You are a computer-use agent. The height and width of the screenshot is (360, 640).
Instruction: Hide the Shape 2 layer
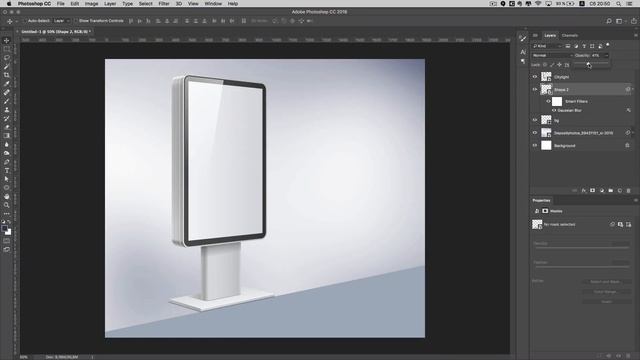[535, 89]
